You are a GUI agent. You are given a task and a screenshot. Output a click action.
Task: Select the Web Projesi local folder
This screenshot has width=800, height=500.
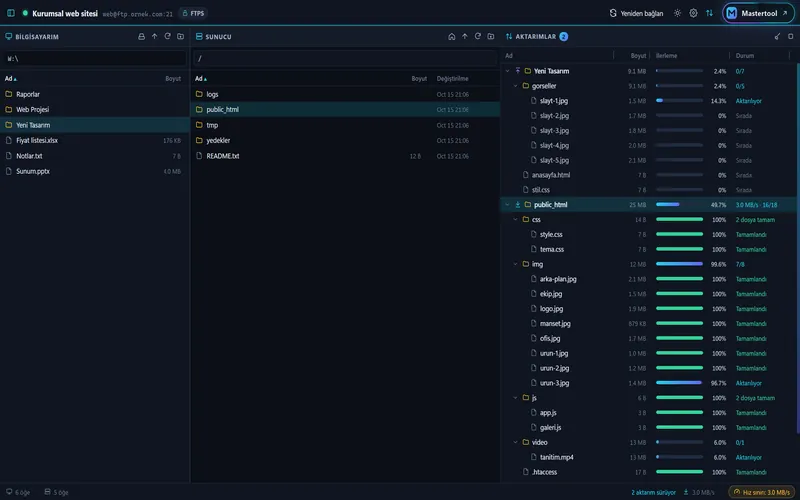(95, 110)
